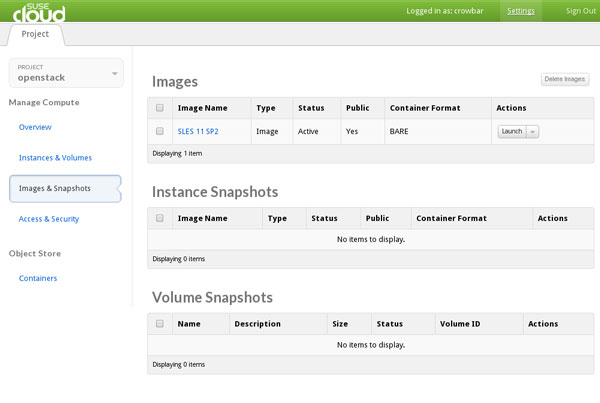Open the SLES 11 SP2 image link
This screenshot has width=600, height=403.
pyautogui.click(x=198, y=131)
